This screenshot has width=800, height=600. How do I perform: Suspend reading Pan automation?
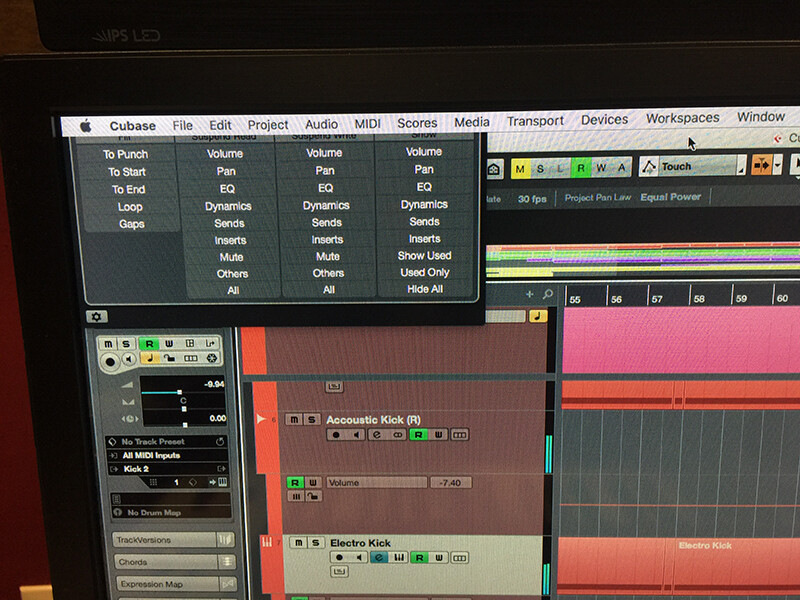click(226, 171)
